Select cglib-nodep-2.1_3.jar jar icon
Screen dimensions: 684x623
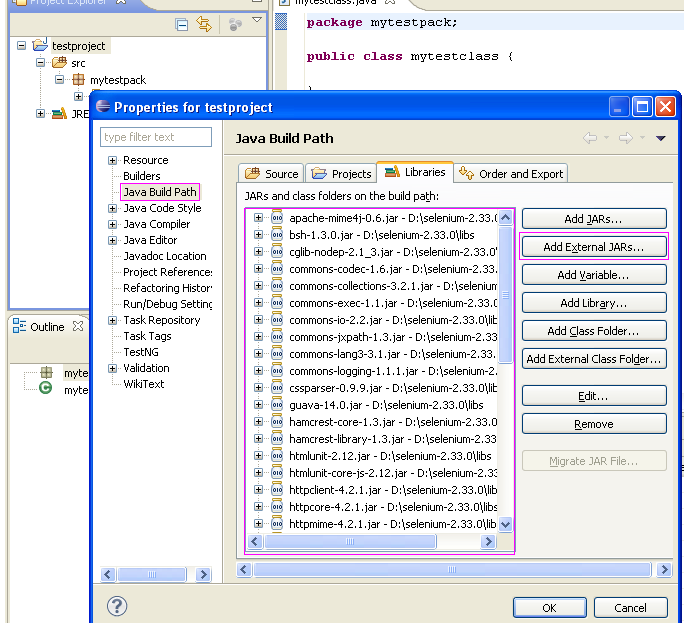pos(277,252)
